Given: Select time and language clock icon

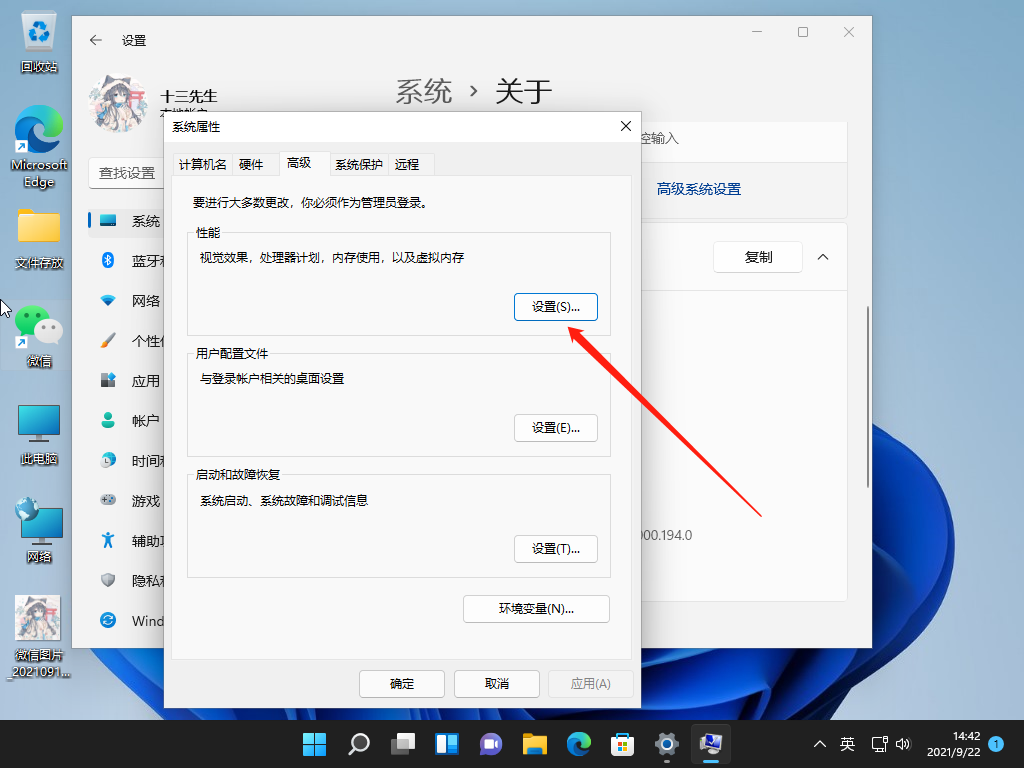Looking at the screenshot, I should click(108, 460).
